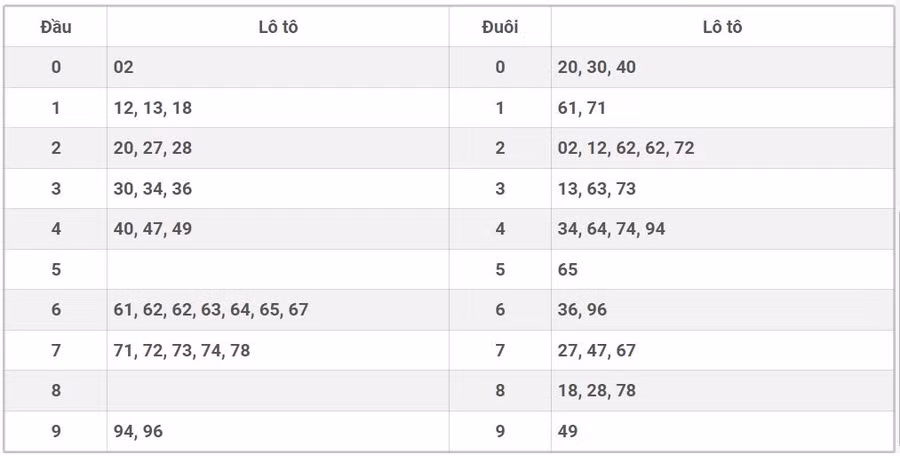This screenshot has width=900, height=456.
Task: Select the Lô tô header beside Đầu
Action: (x=278, y=27)
